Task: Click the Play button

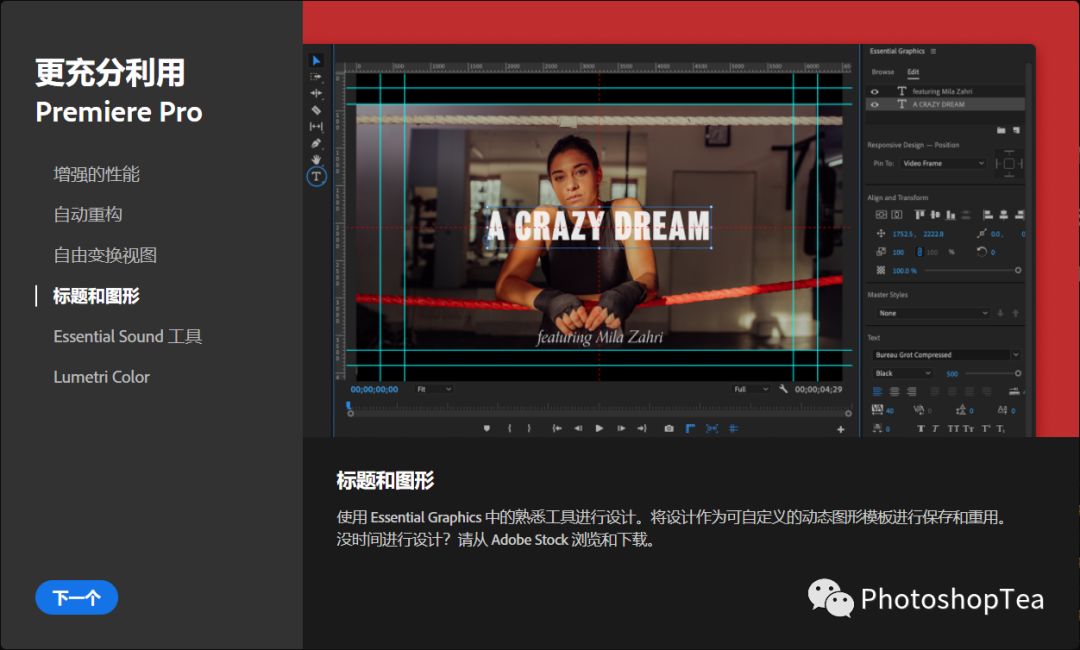Action: [x=599, y=428]
